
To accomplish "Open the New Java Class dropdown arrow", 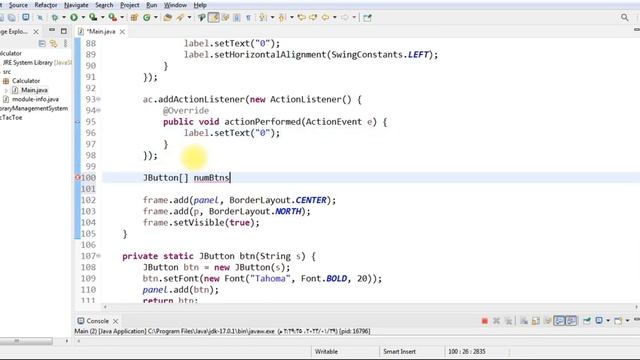I will (156, 18).
